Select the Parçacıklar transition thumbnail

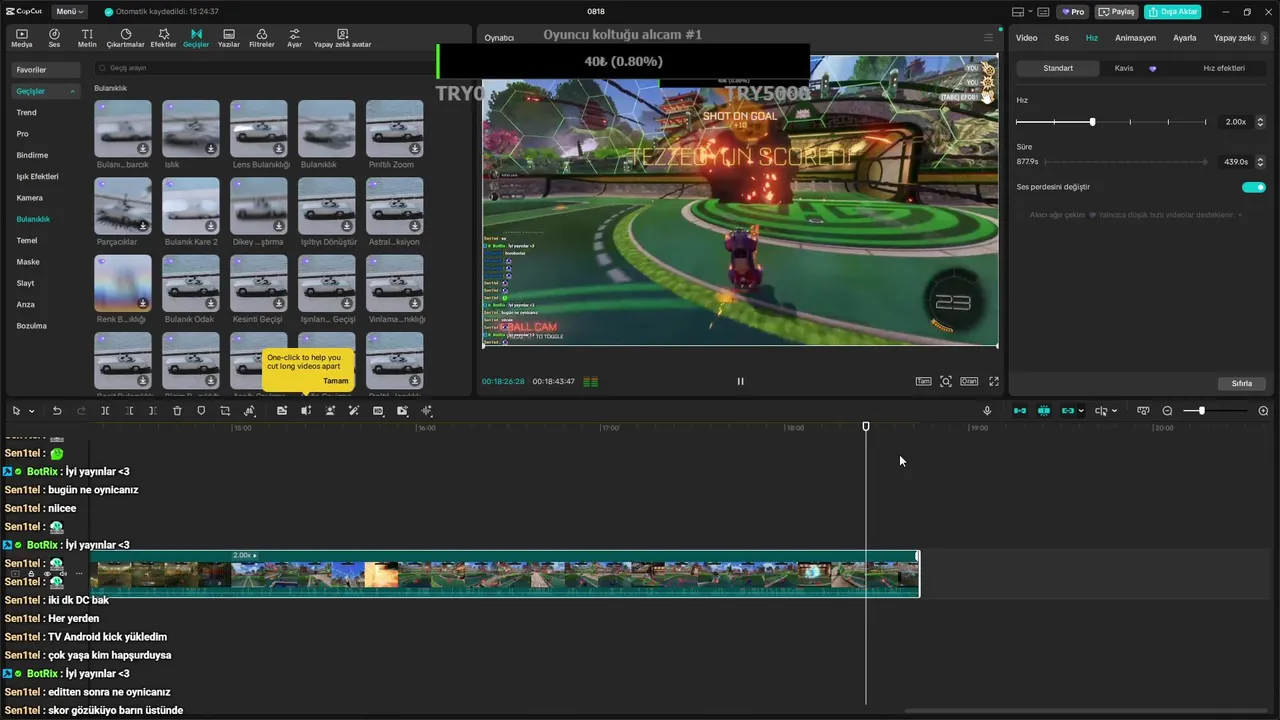[x=123, y=206]
